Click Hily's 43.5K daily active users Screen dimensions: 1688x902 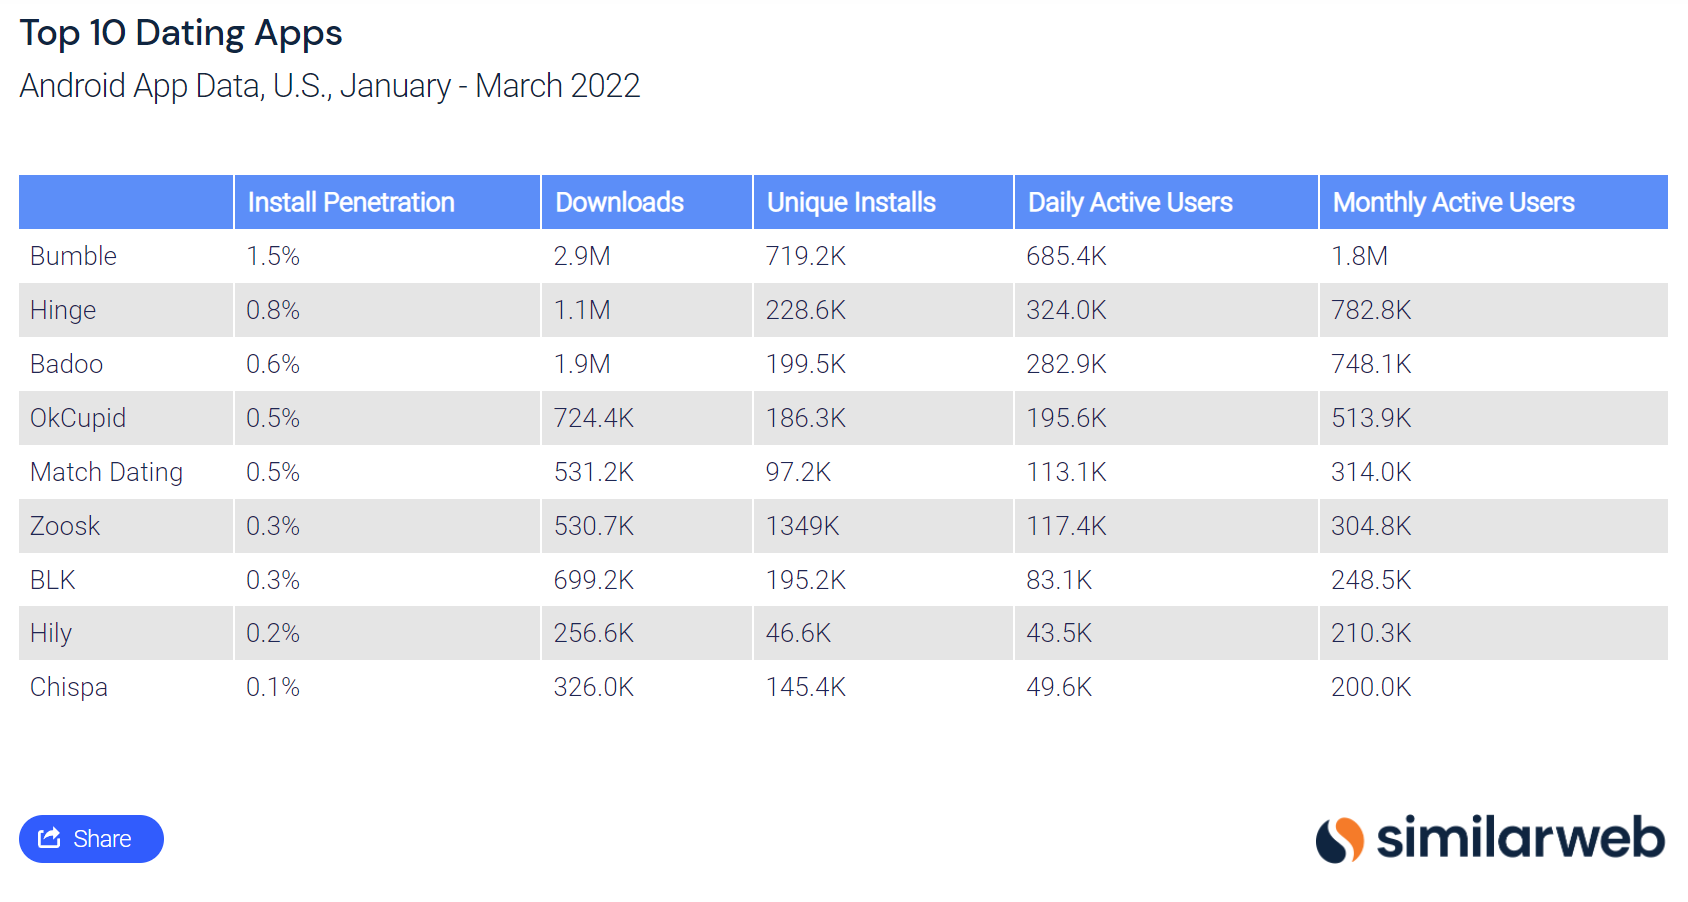click(1059, 633)
